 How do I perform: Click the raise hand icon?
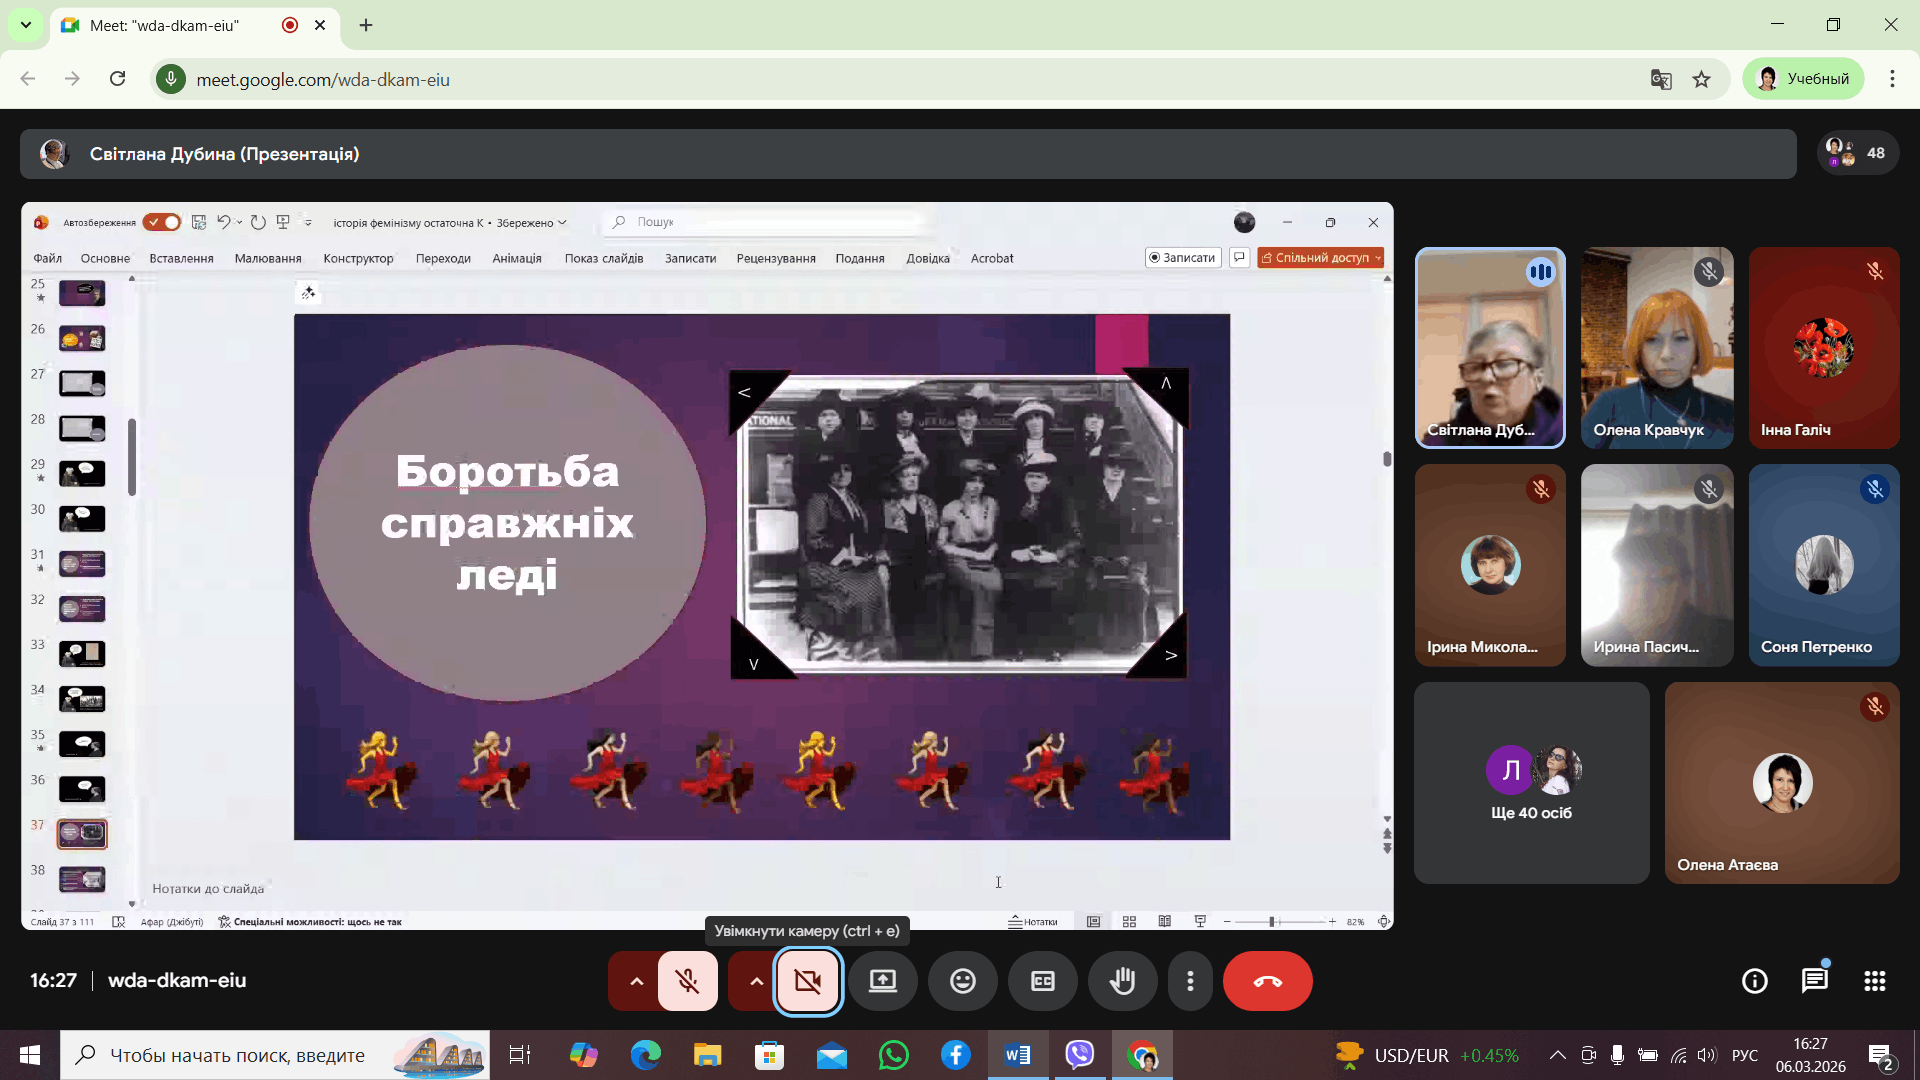pos(1122,981)
